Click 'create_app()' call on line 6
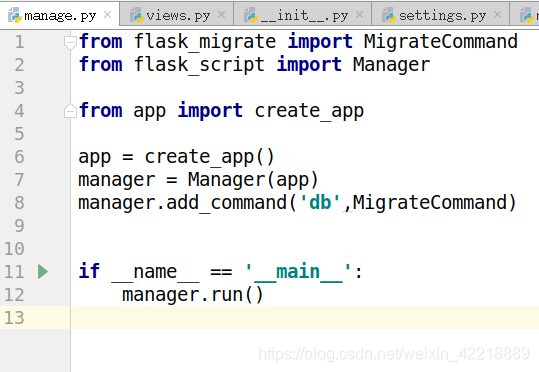Screen dimensions: 539x372 click(209, 157)
